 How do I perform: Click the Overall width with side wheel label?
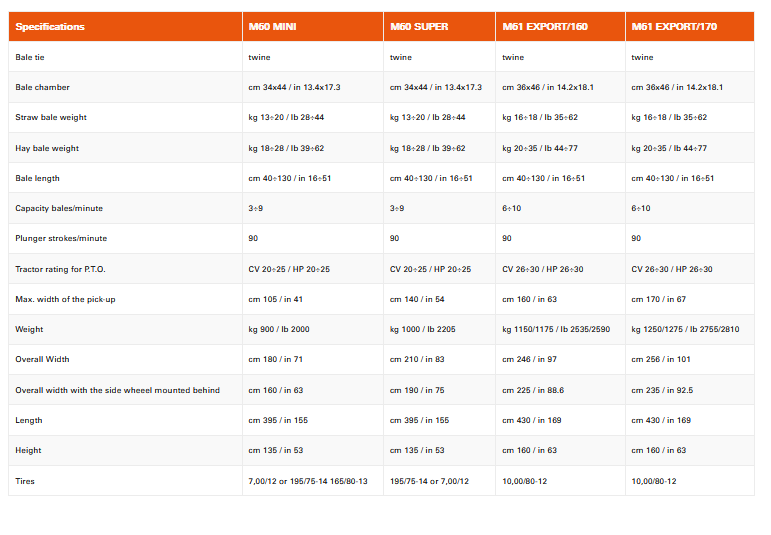117,390
